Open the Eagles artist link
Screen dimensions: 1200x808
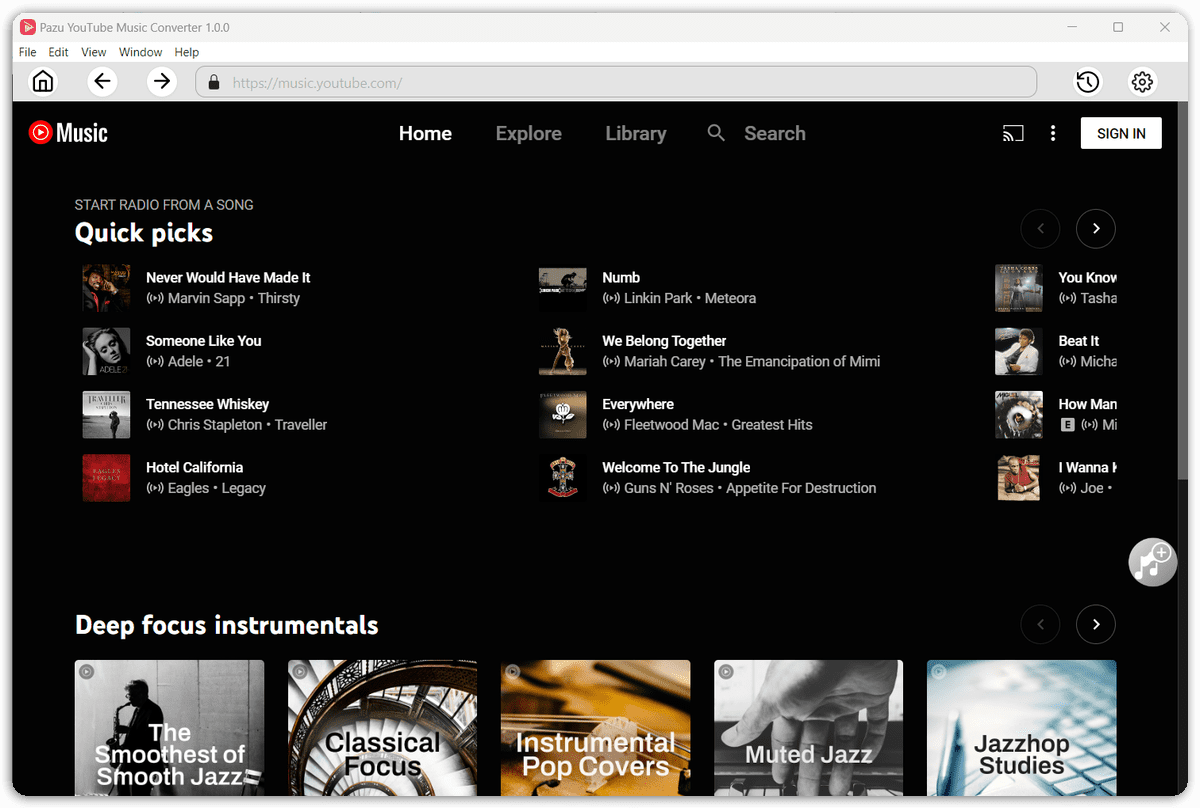(188, 488)
